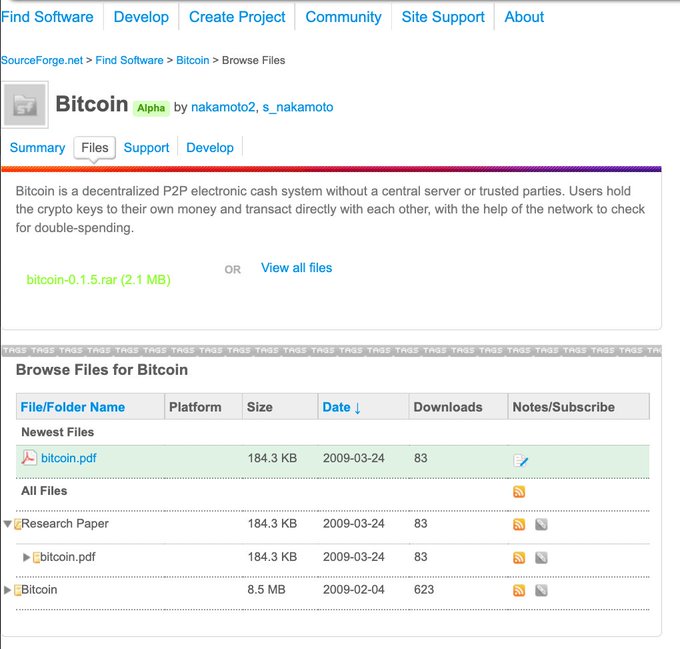Open s_nakamoto author profile
Image resolution: width=680 pixels, height=649 pixels.
pos(298,107)
